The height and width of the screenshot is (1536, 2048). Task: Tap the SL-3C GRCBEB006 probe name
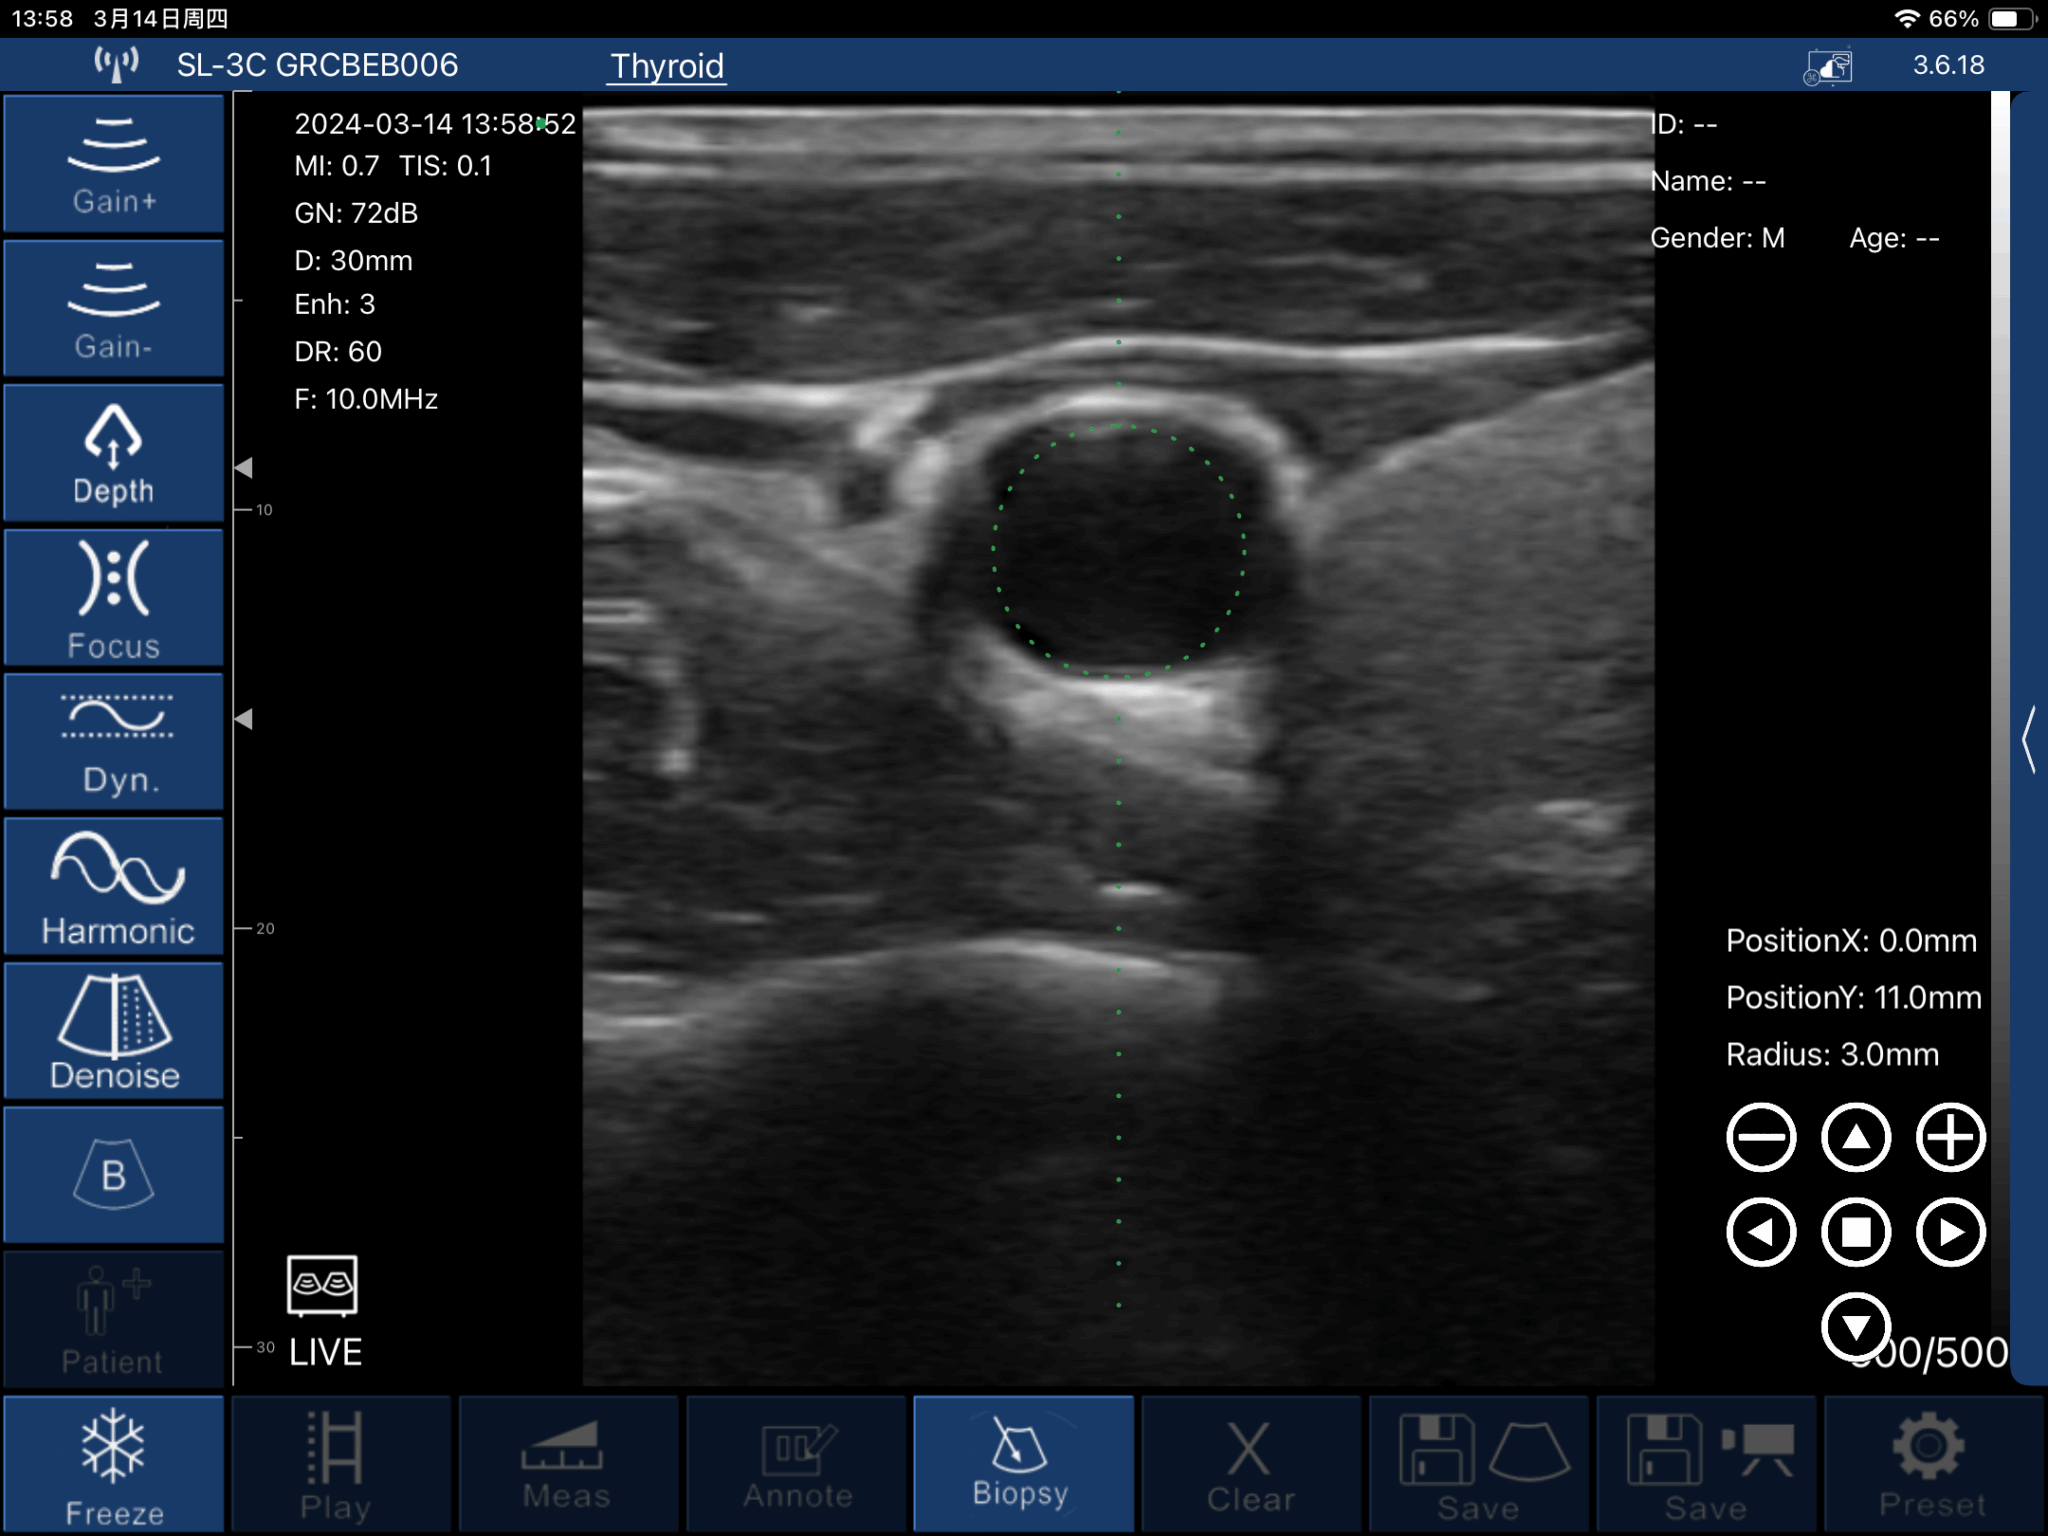click(318, 65)
